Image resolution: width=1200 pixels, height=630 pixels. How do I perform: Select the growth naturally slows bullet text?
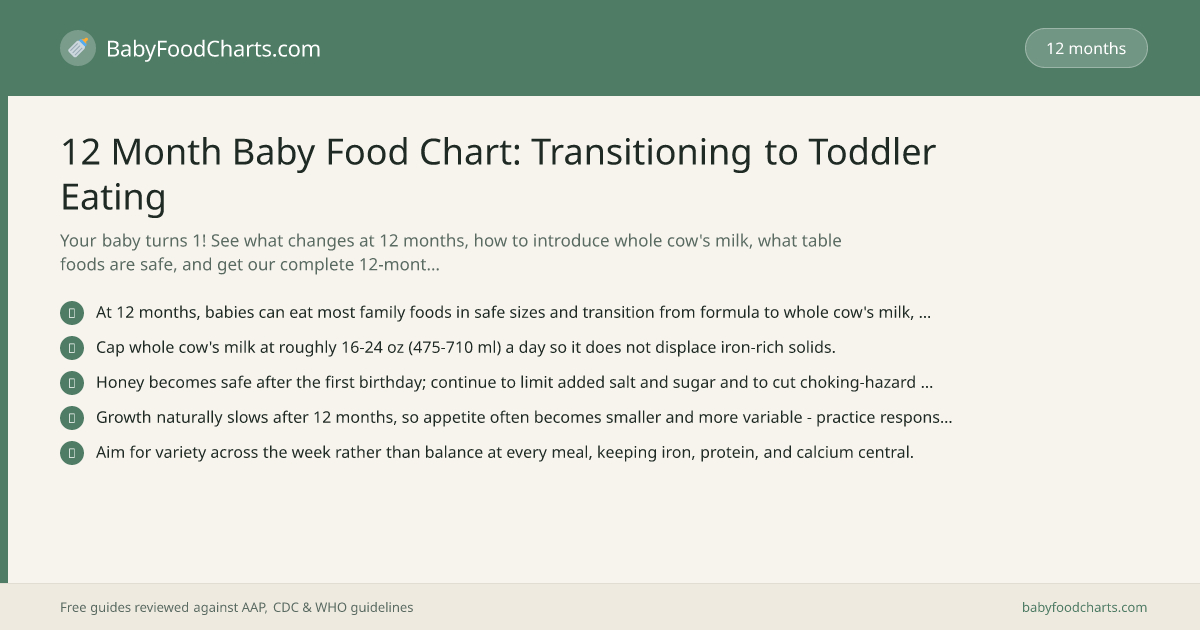(524, 417)
